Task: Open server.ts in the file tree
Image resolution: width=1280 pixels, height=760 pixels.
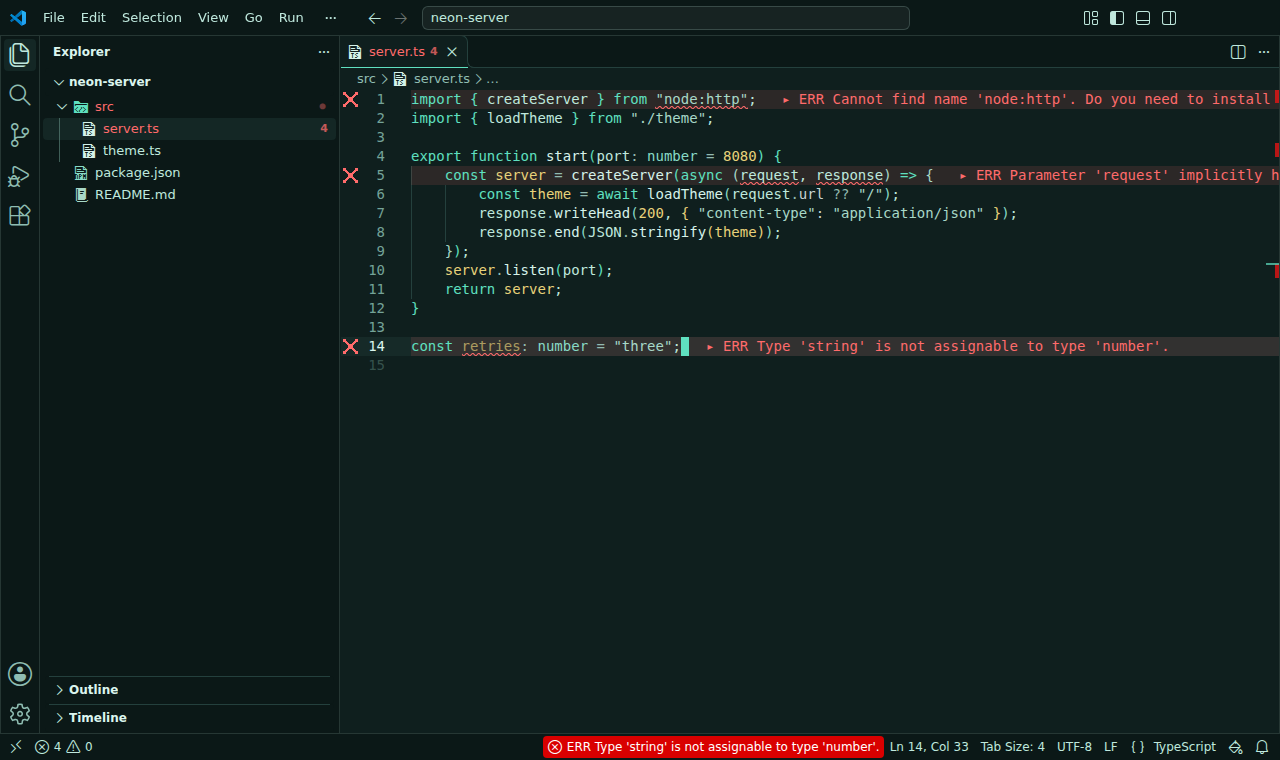Action: [189, 129]
